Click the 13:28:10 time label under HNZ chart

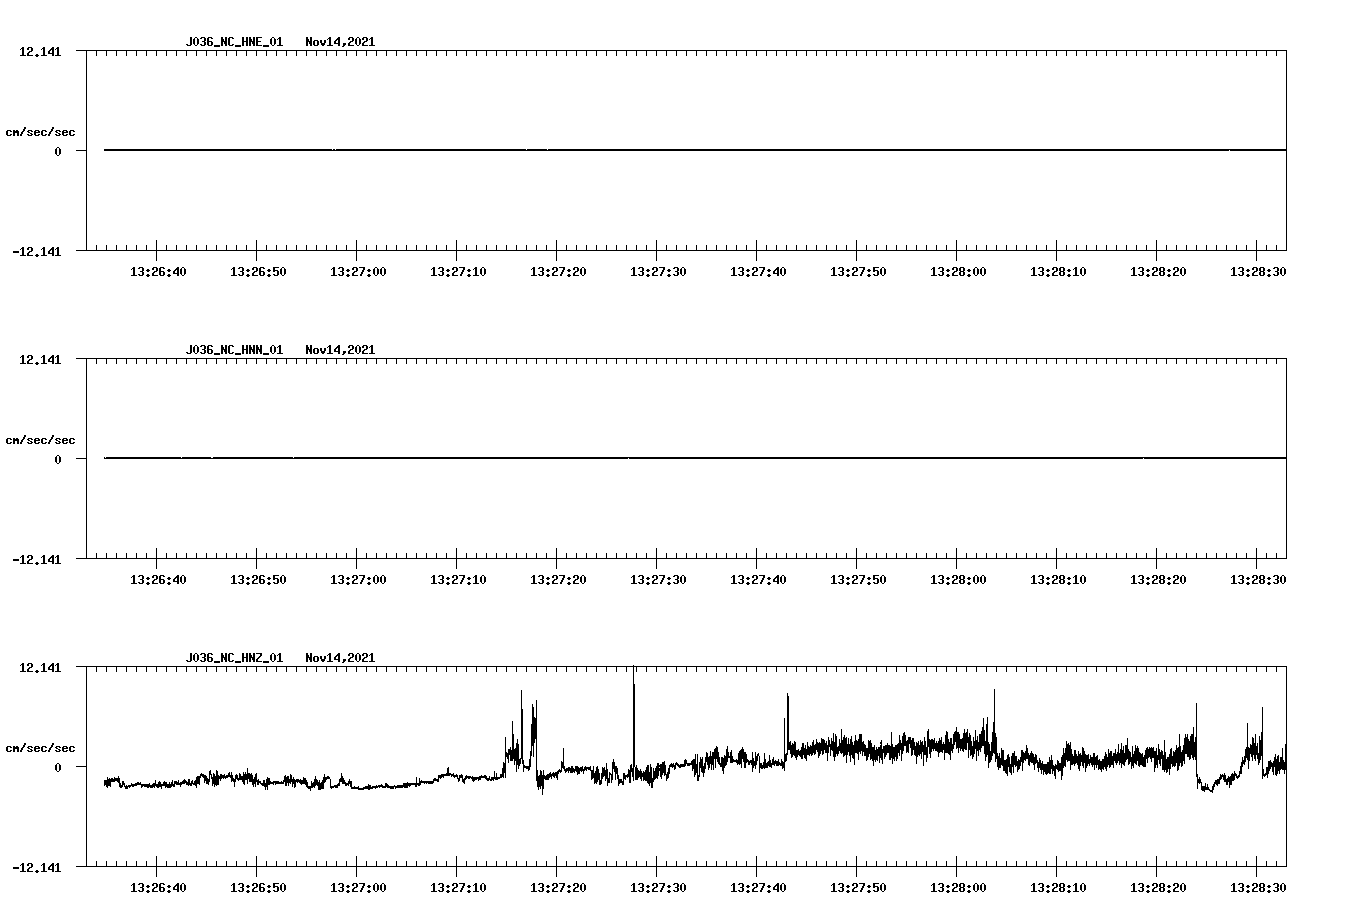tap(1058, 887)
